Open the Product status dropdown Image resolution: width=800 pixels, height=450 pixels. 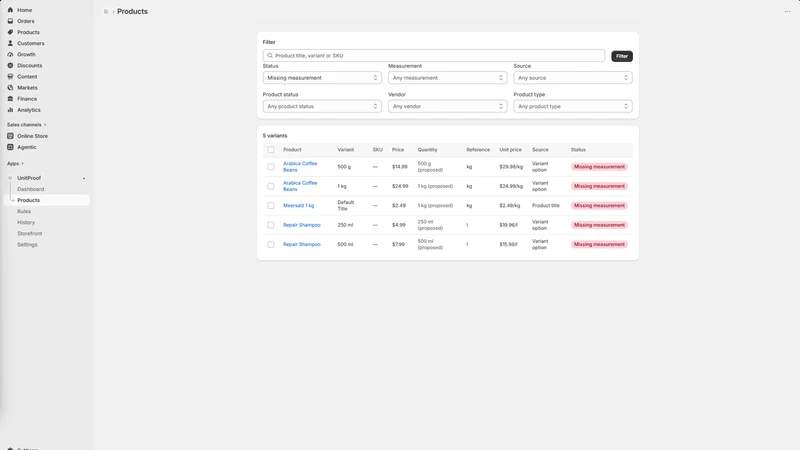point(322,106)
